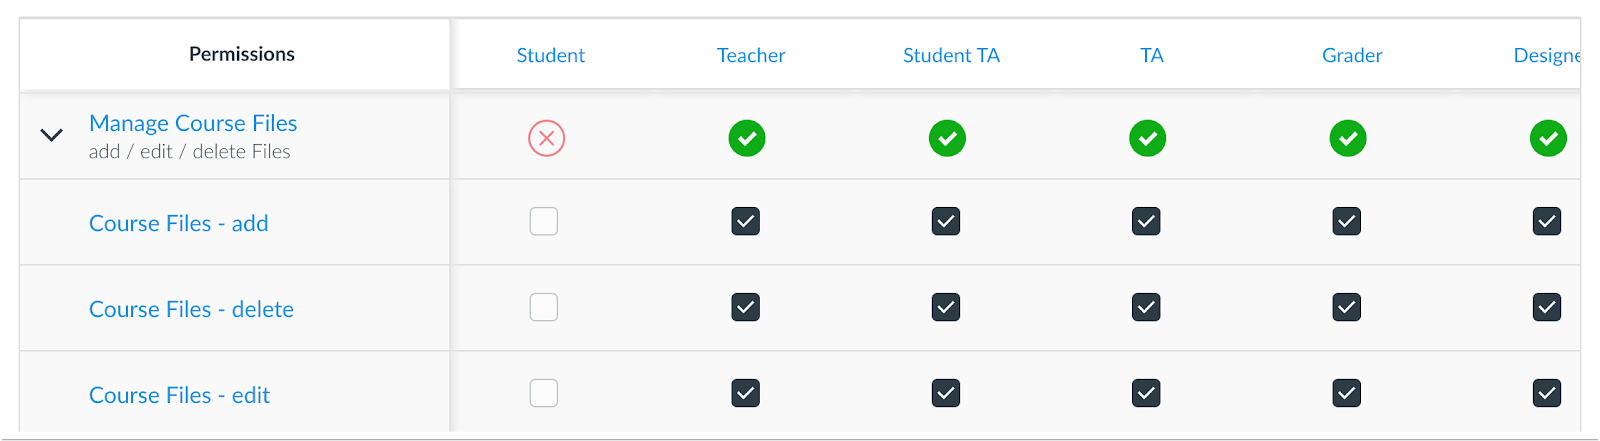Screen dimensions: 1600x441
Task: Click the red disabled icon for Student
Action: coord(547,138)
